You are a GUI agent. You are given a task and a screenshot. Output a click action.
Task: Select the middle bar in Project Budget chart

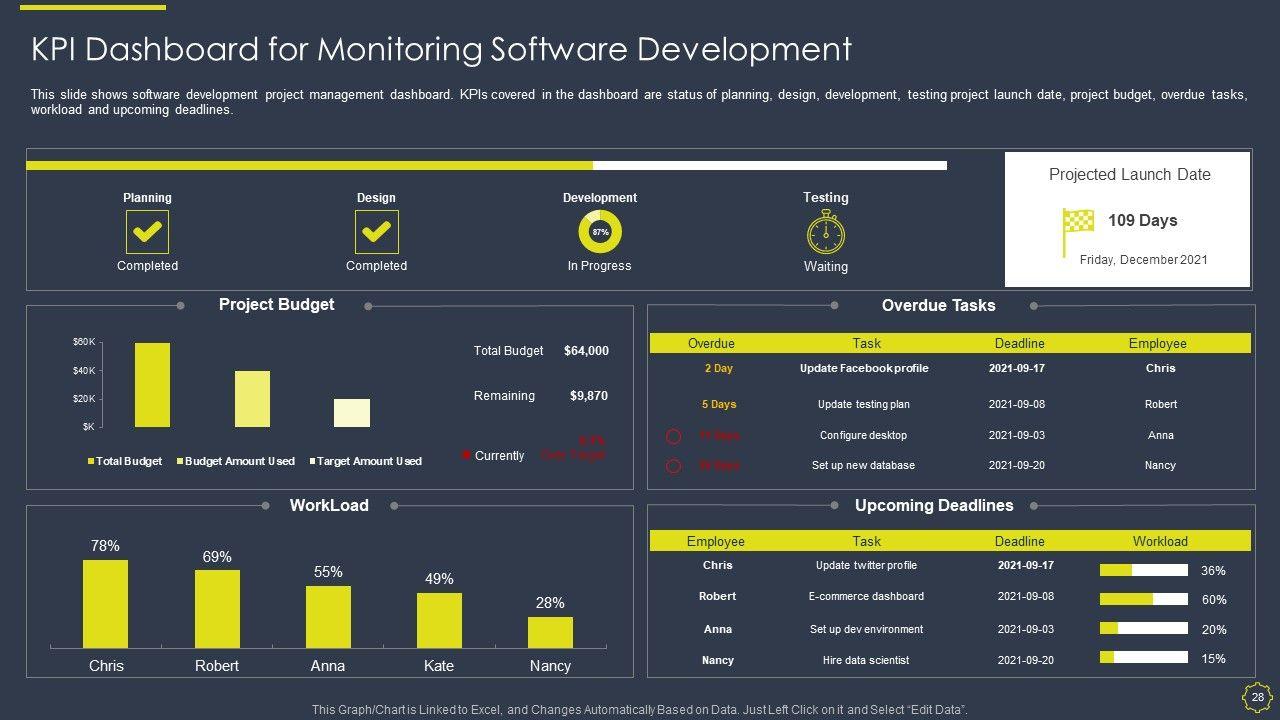[252, 399]
